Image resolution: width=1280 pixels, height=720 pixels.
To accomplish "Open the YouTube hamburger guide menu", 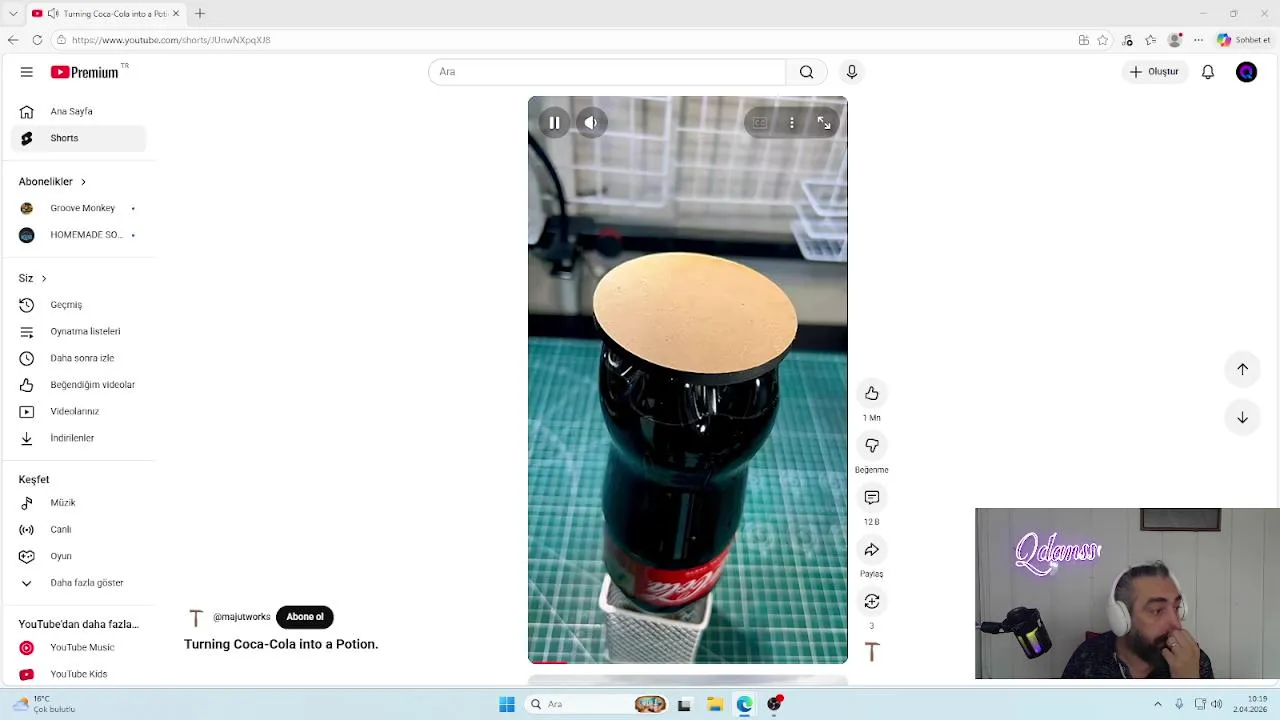I will (27, 72).
